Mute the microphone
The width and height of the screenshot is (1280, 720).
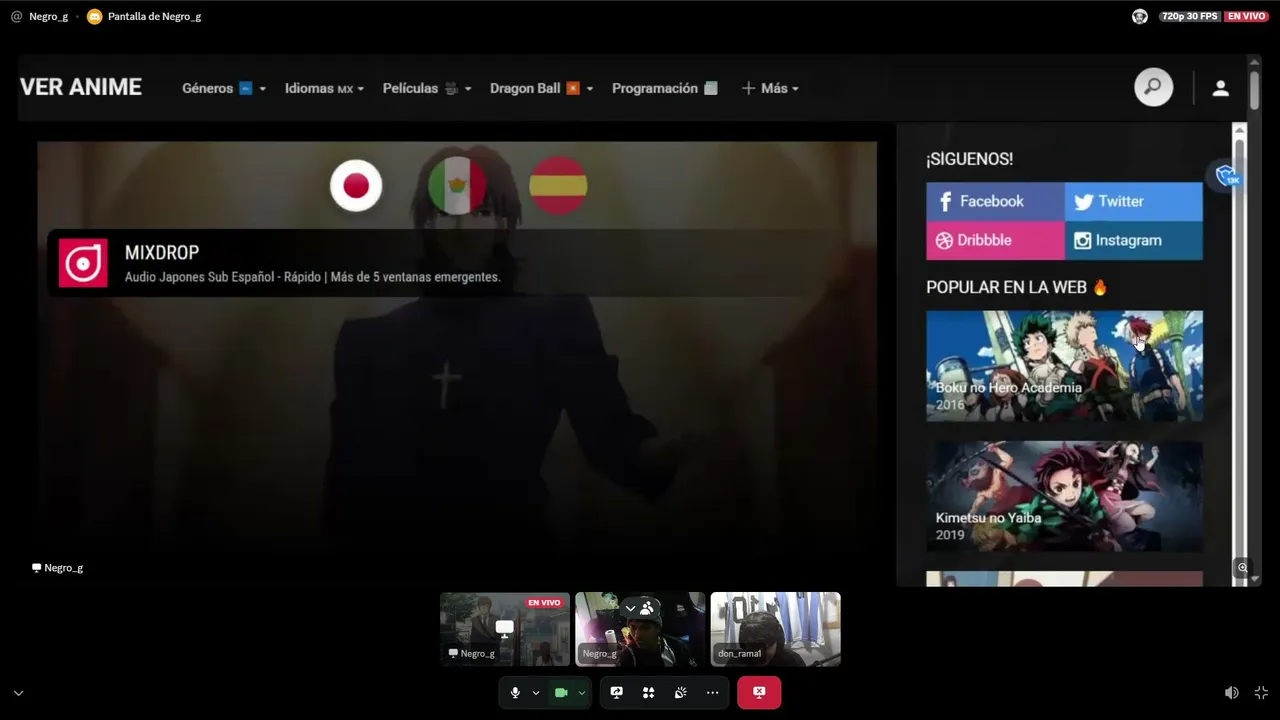515,692
